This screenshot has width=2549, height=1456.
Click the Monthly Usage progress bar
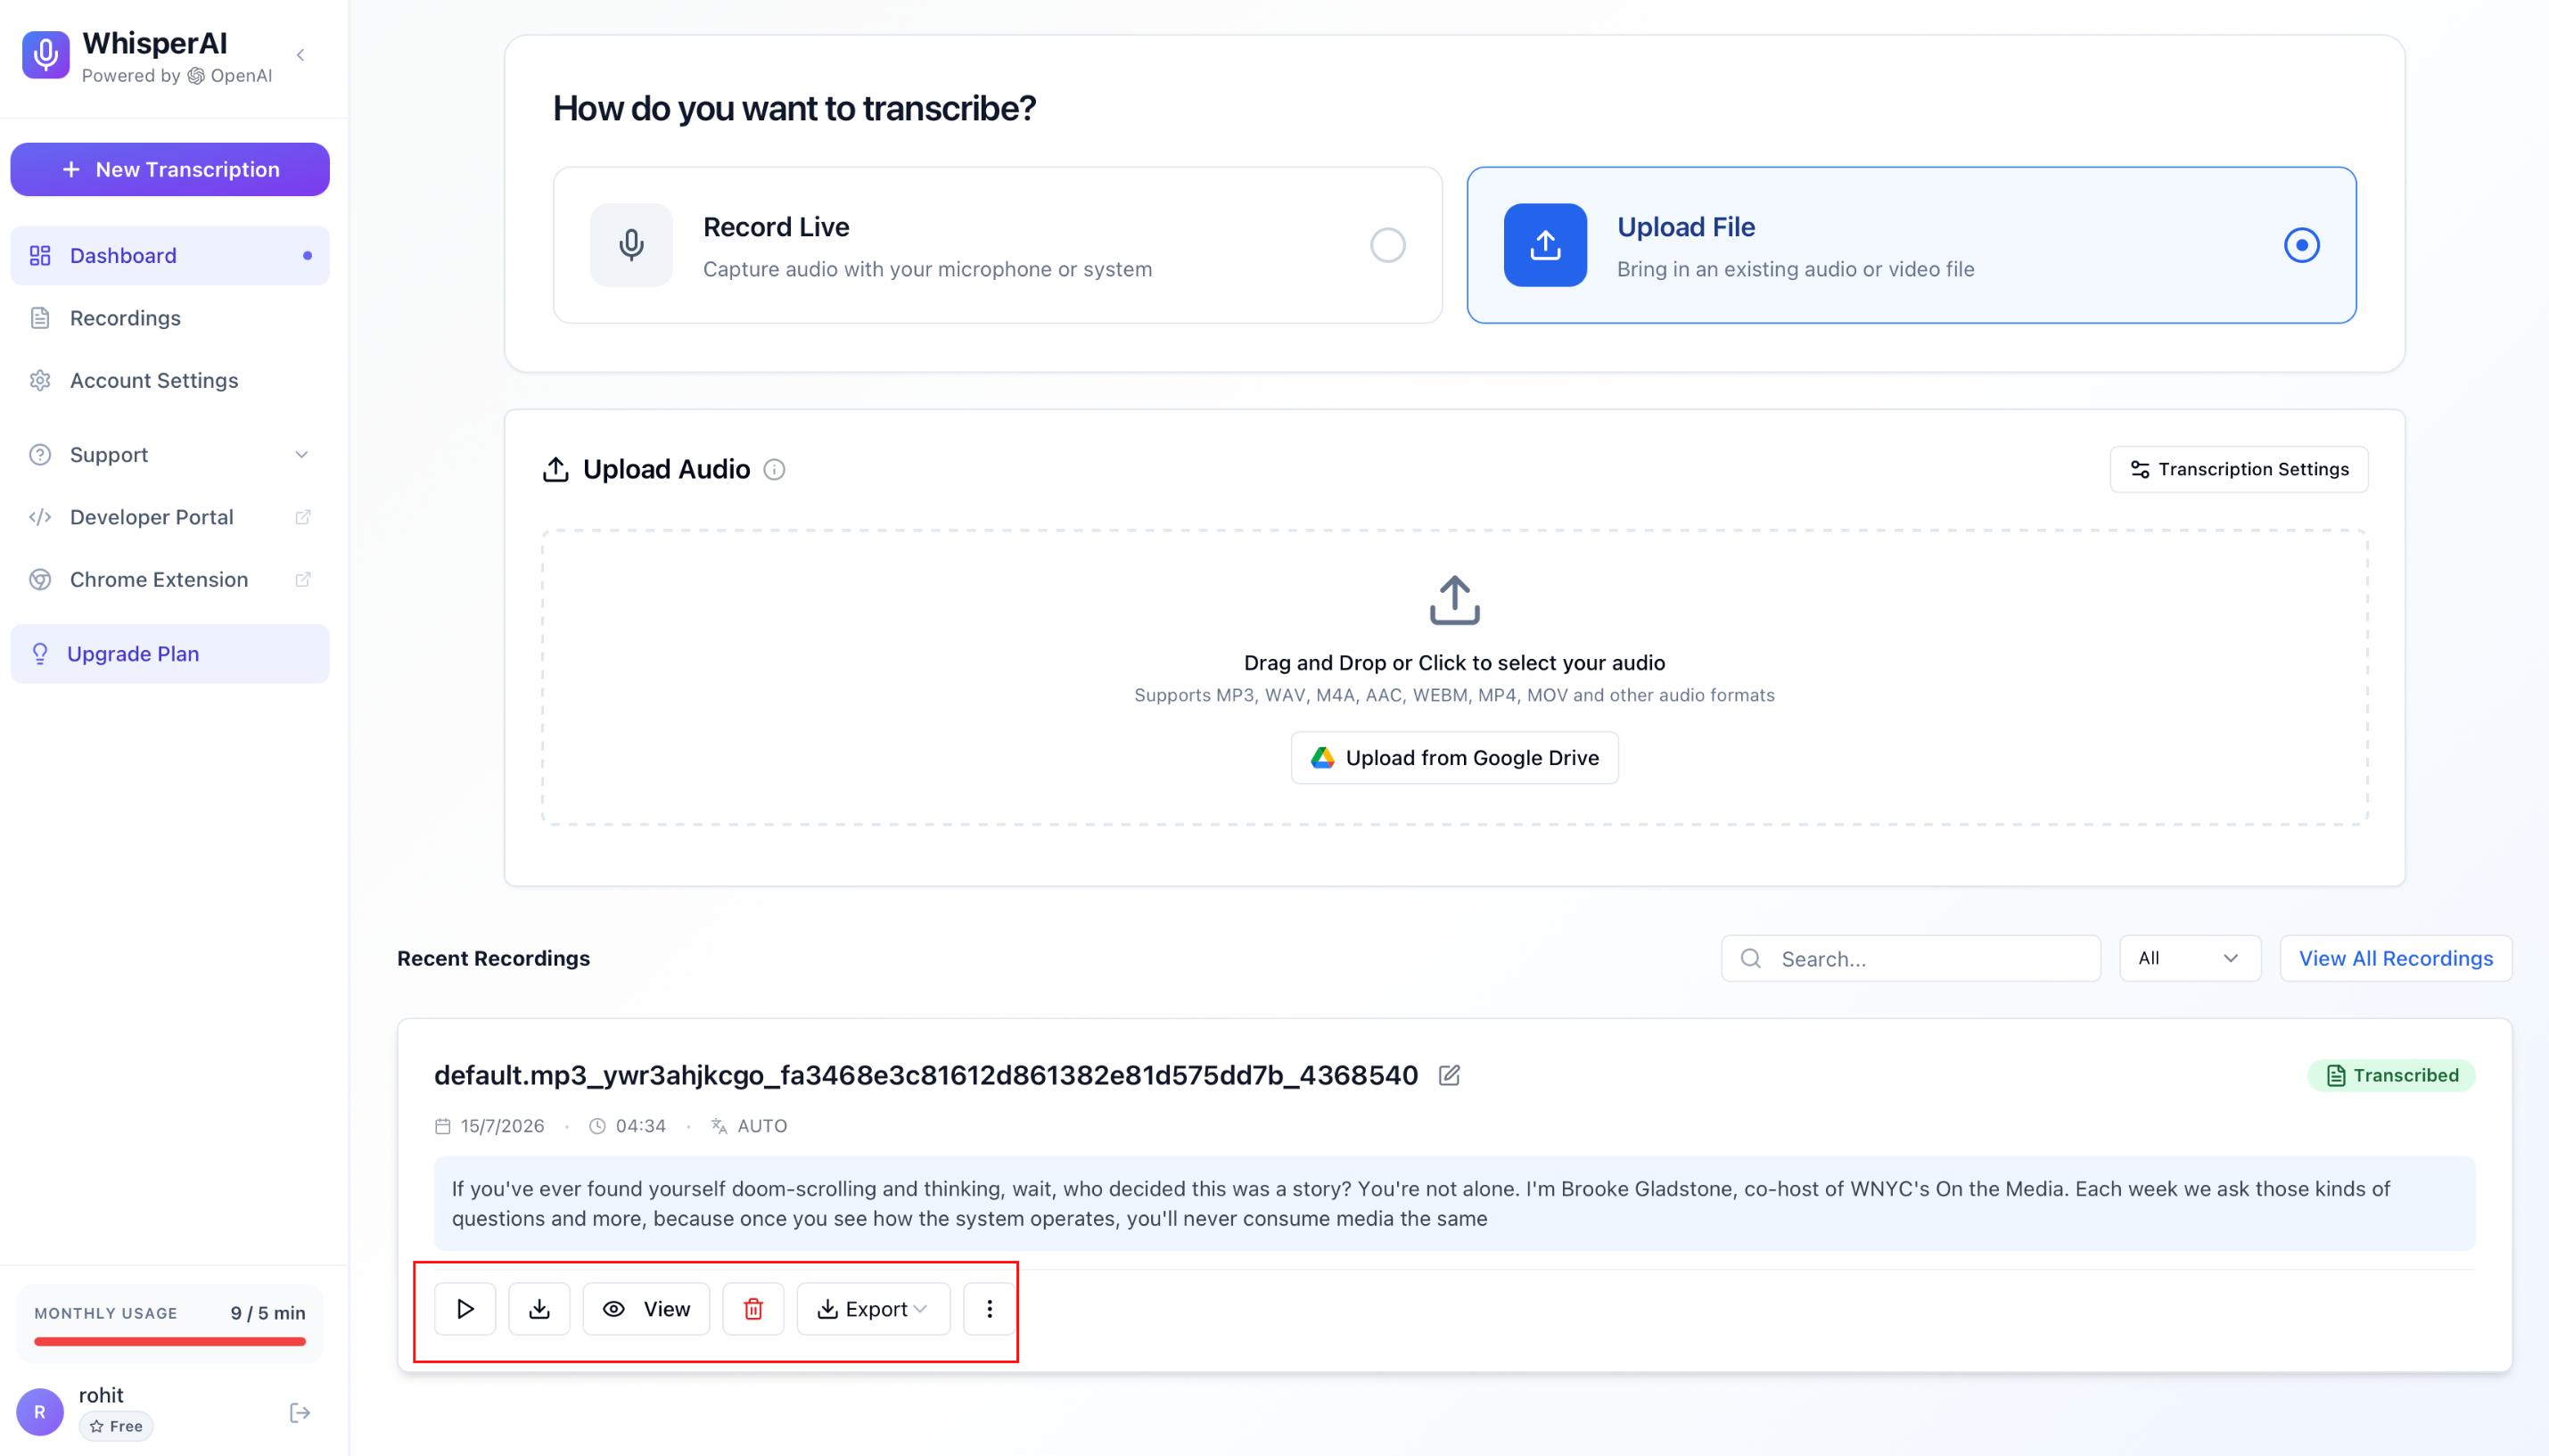170,1342
